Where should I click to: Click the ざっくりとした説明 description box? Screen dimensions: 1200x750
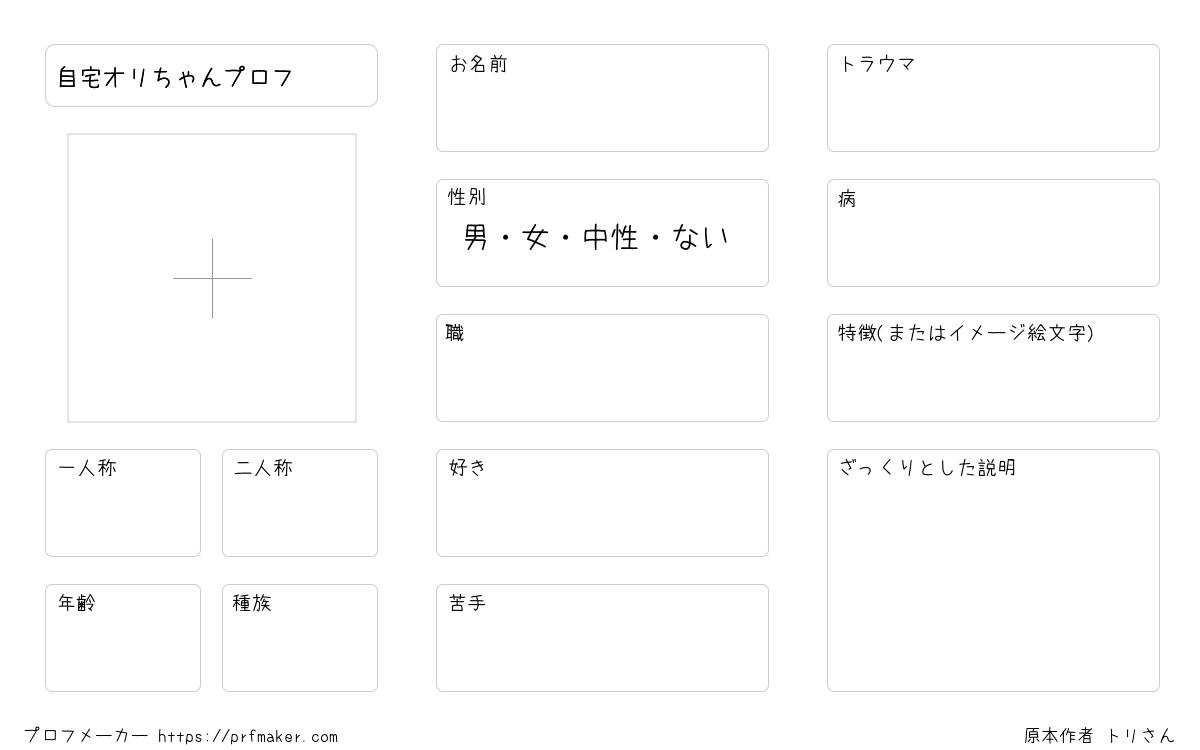click(x=993, y=570)
